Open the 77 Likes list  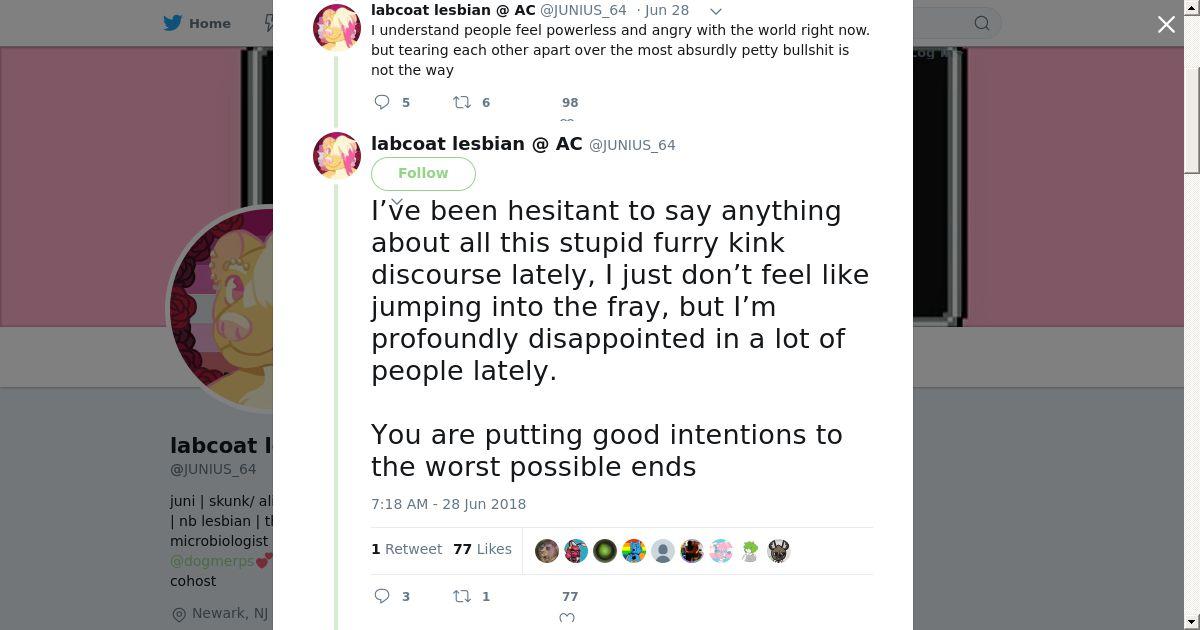(x=482, y=549)
